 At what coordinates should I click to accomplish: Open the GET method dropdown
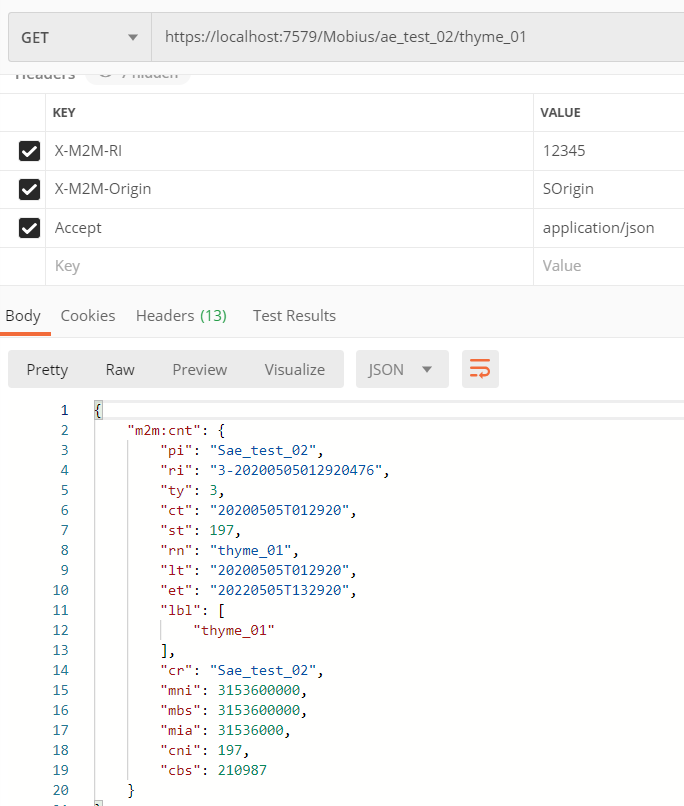click(79, 37)
